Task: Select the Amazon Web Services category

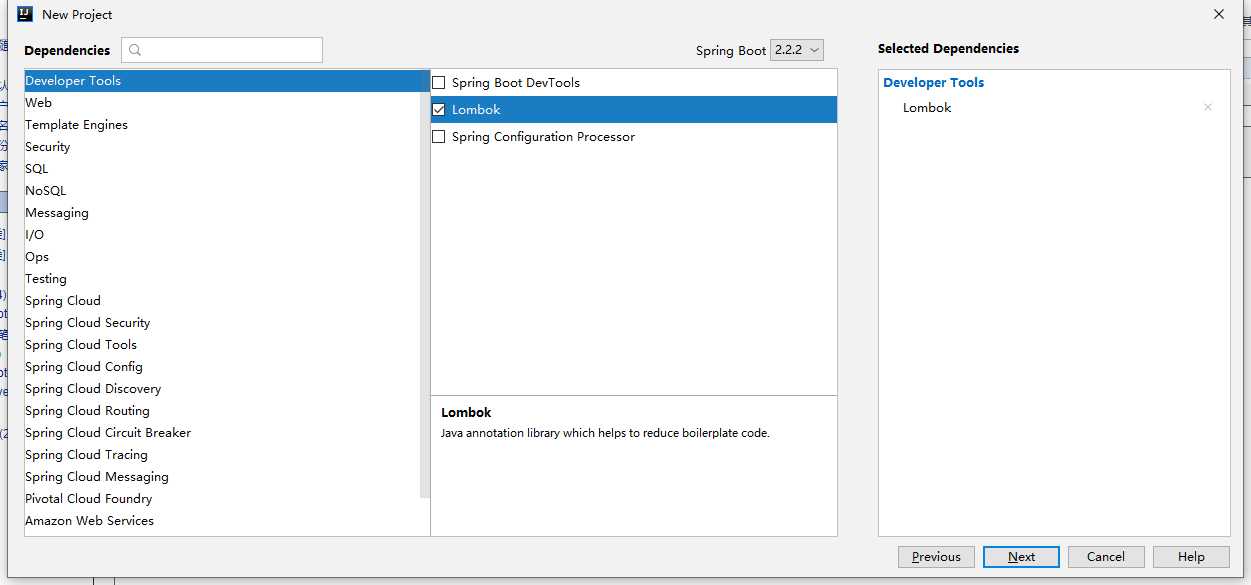Action: coord(223,521)
